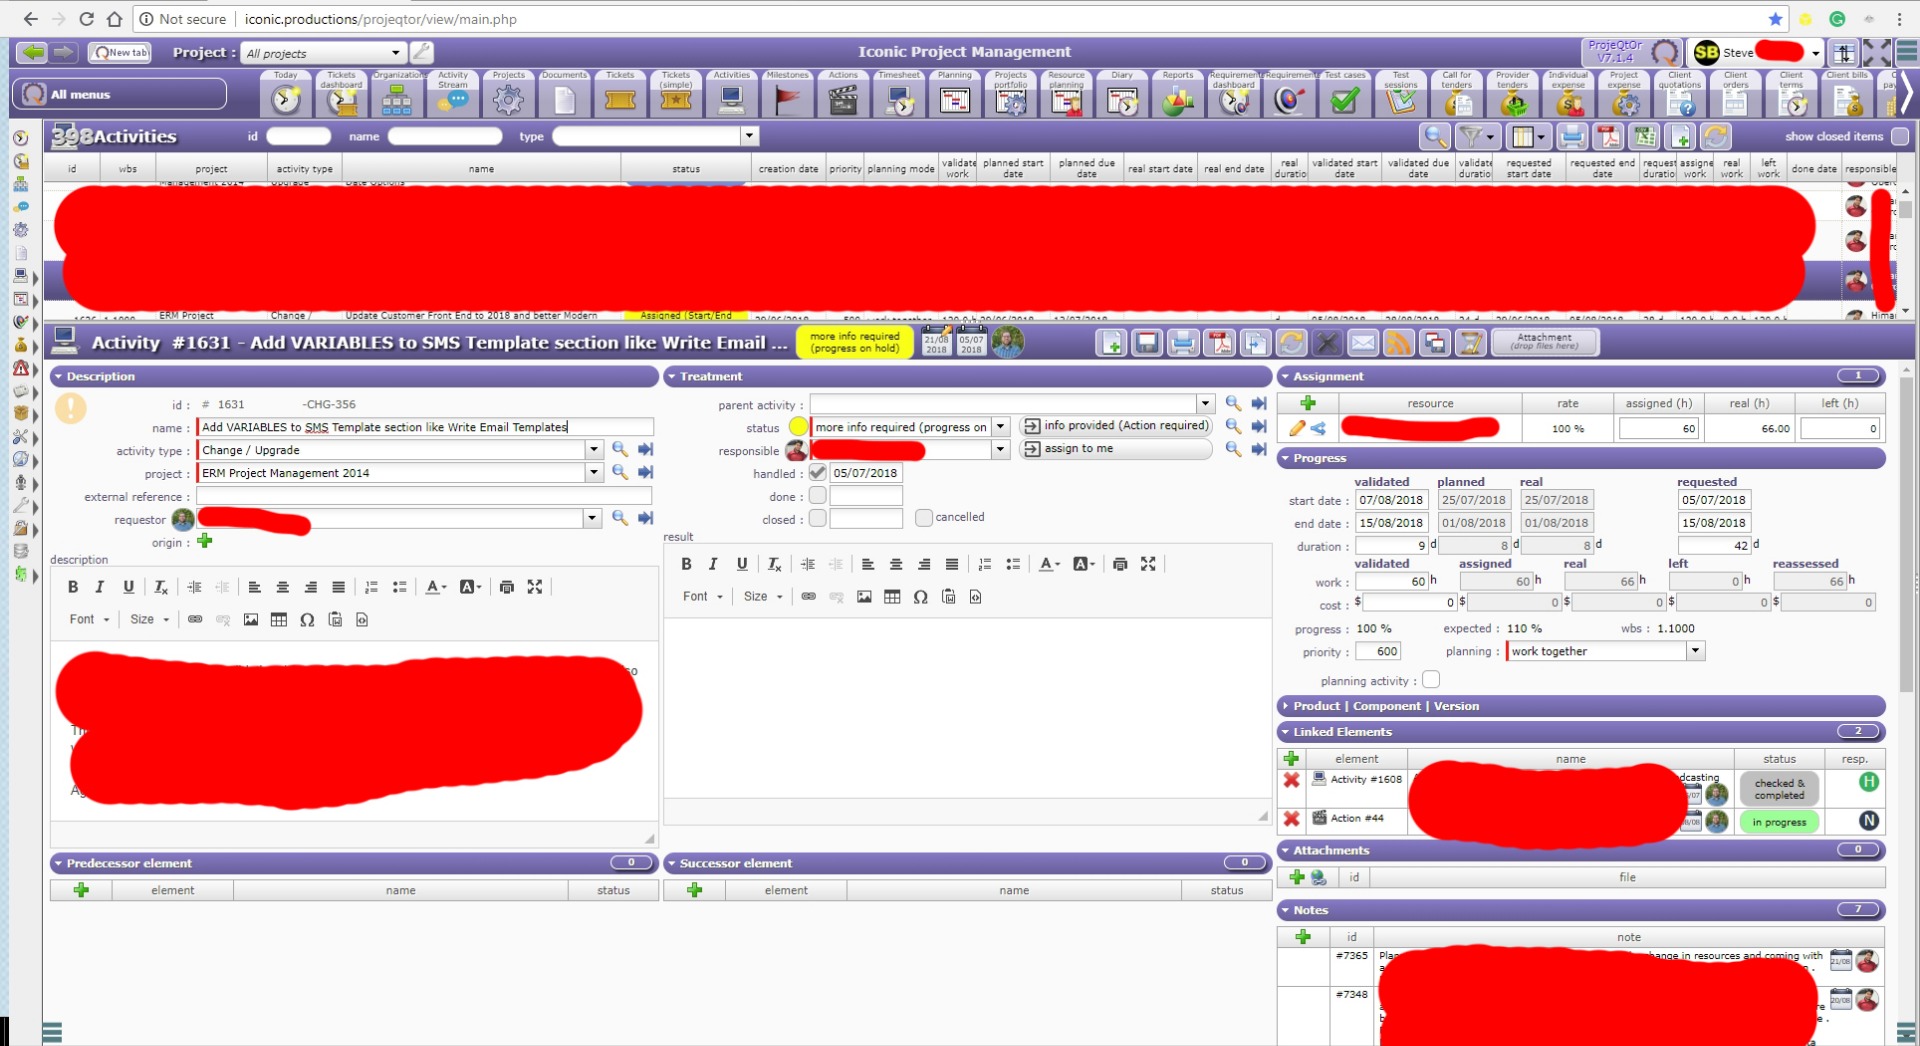
Task: Delete the activity using the X icon
Action: [x=1326, y=343]
